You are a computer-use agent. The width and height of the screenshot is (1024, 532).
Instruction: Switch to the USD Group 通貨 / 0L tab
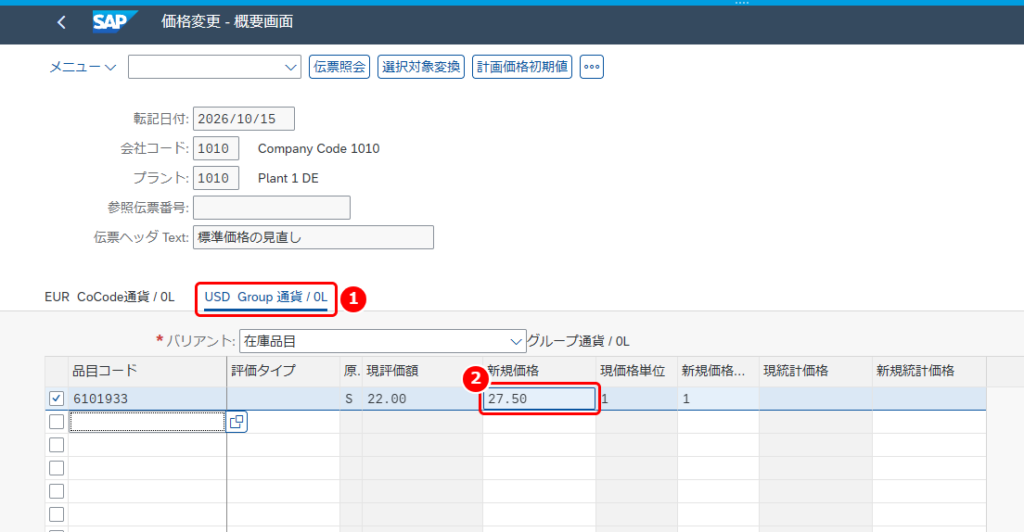tap(266, 297)
